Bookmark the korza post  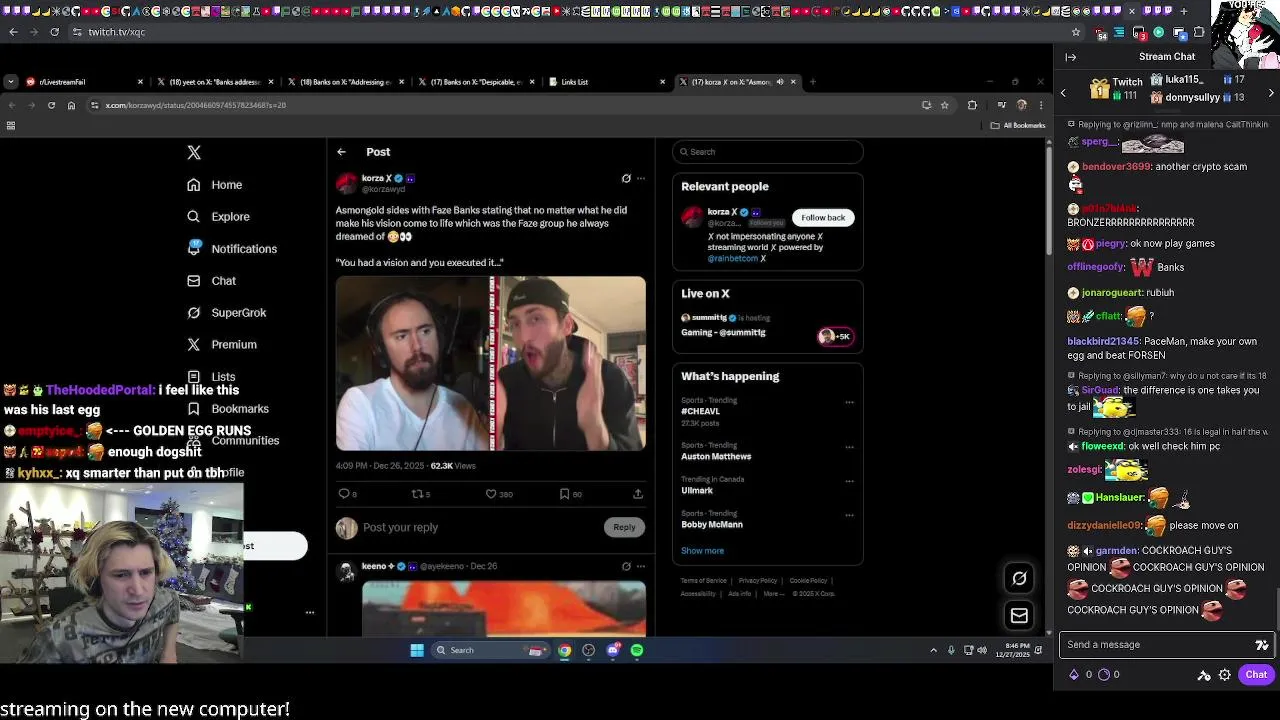click(564, 494)
